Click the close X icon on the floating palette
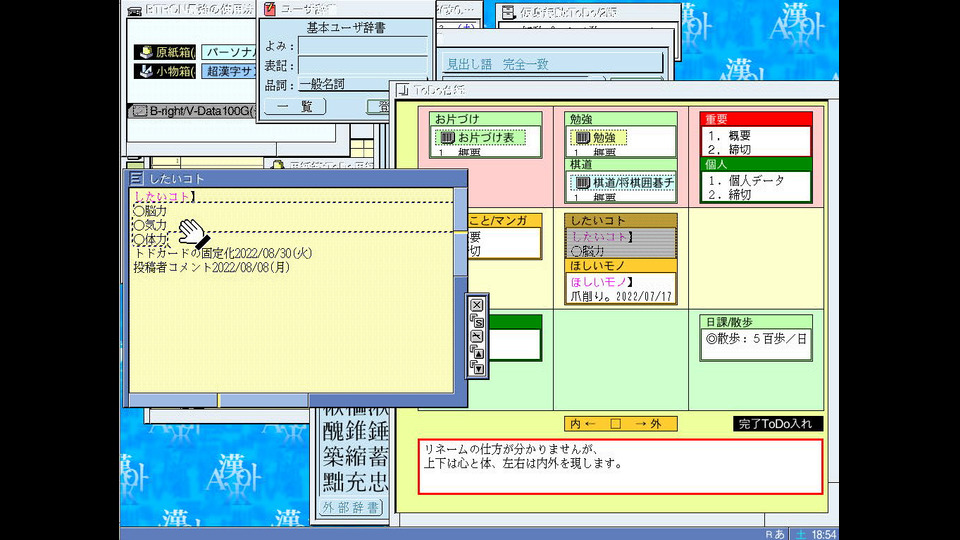This screenshot has width=960, height=540. point(477,306)
